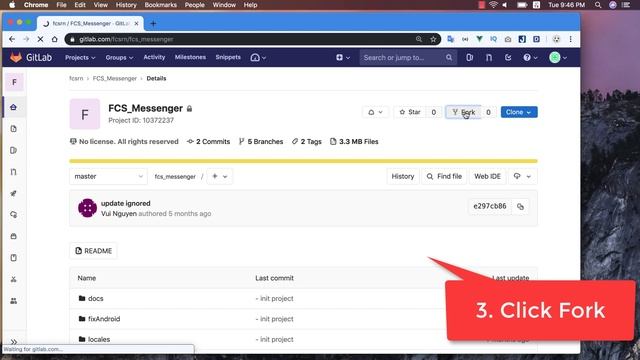The height and width of the screenshot is (360, 640).
Task: Click fcsrn breadcrumb link
Action: (x=76, y=78)
